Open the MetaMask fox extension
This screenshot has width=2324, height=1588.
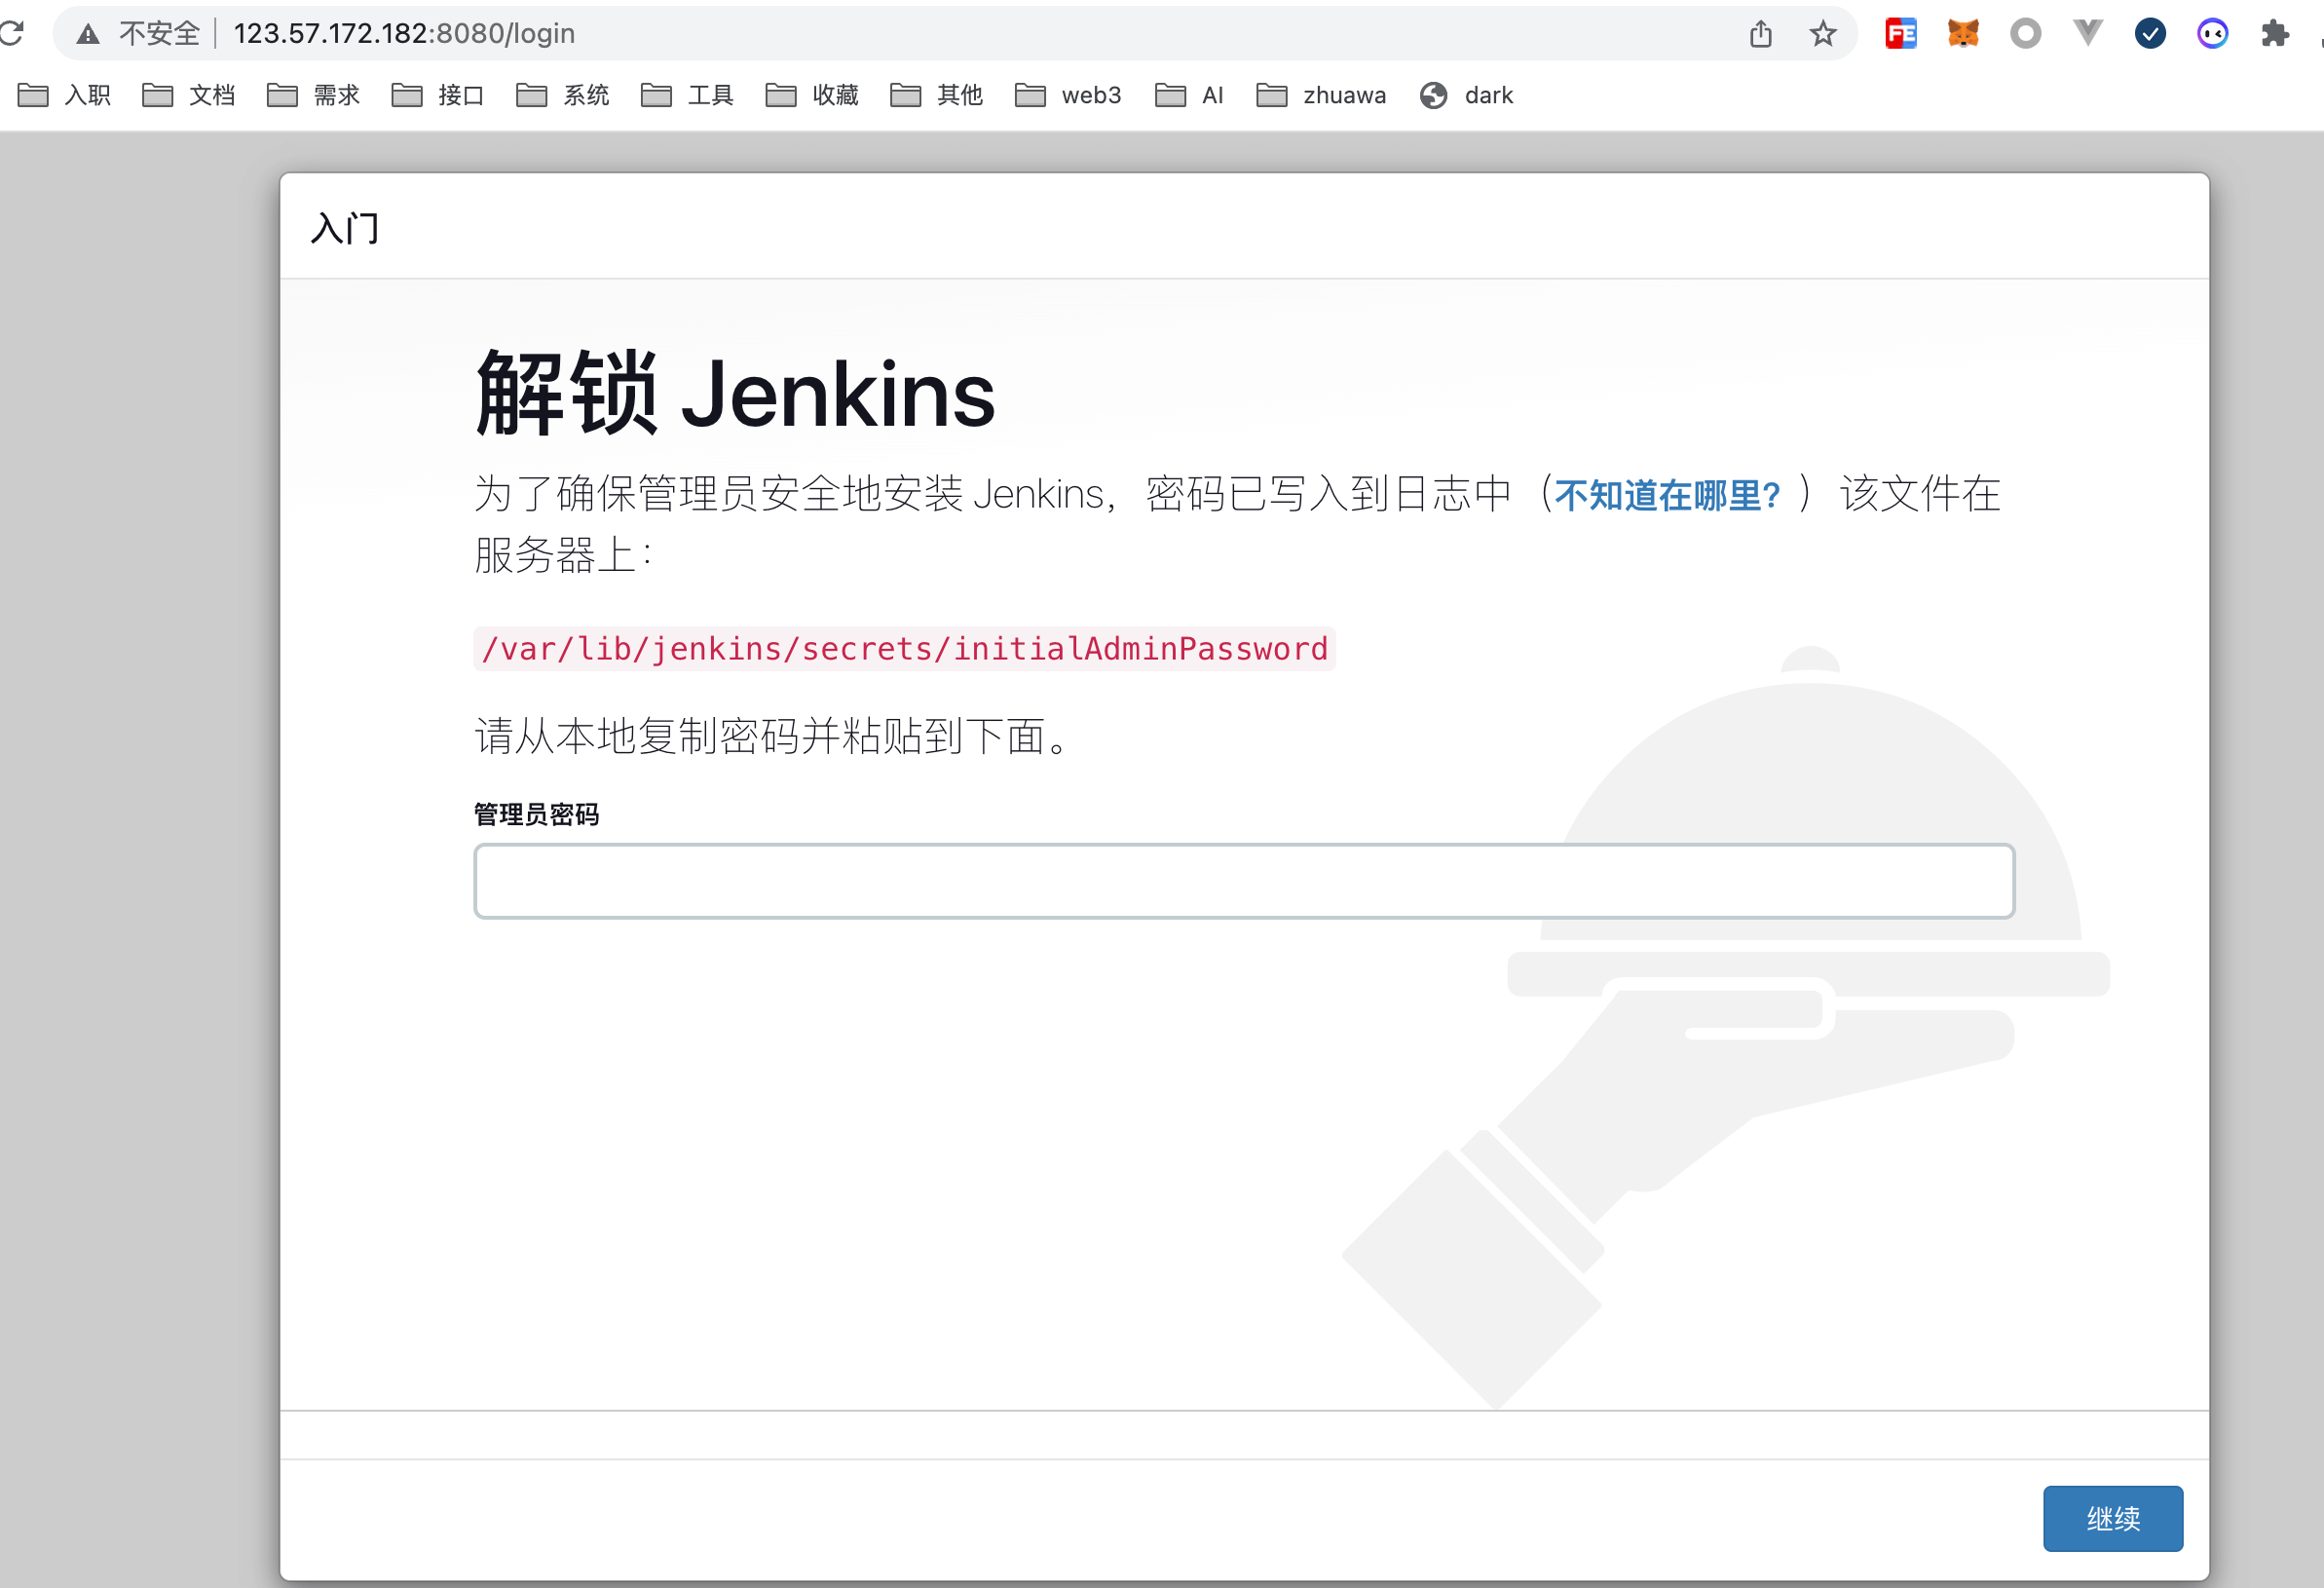tap(1962, 34)
